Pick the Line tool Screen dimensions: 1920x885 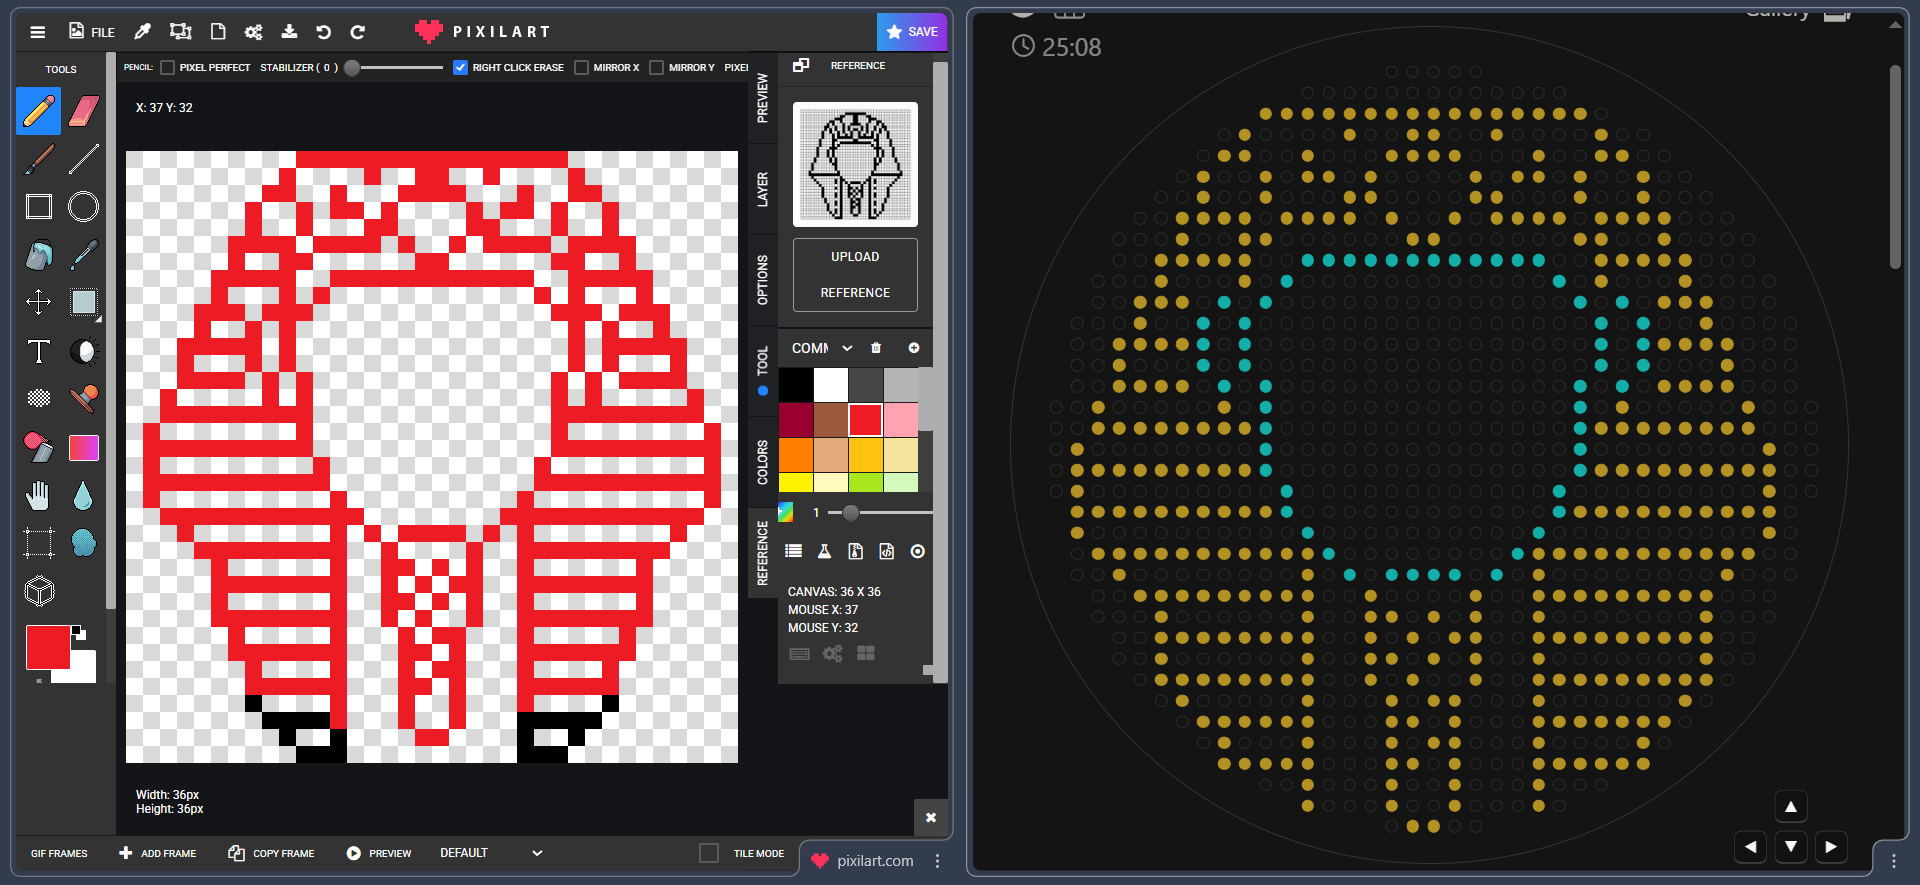click(x=84, y=159)
